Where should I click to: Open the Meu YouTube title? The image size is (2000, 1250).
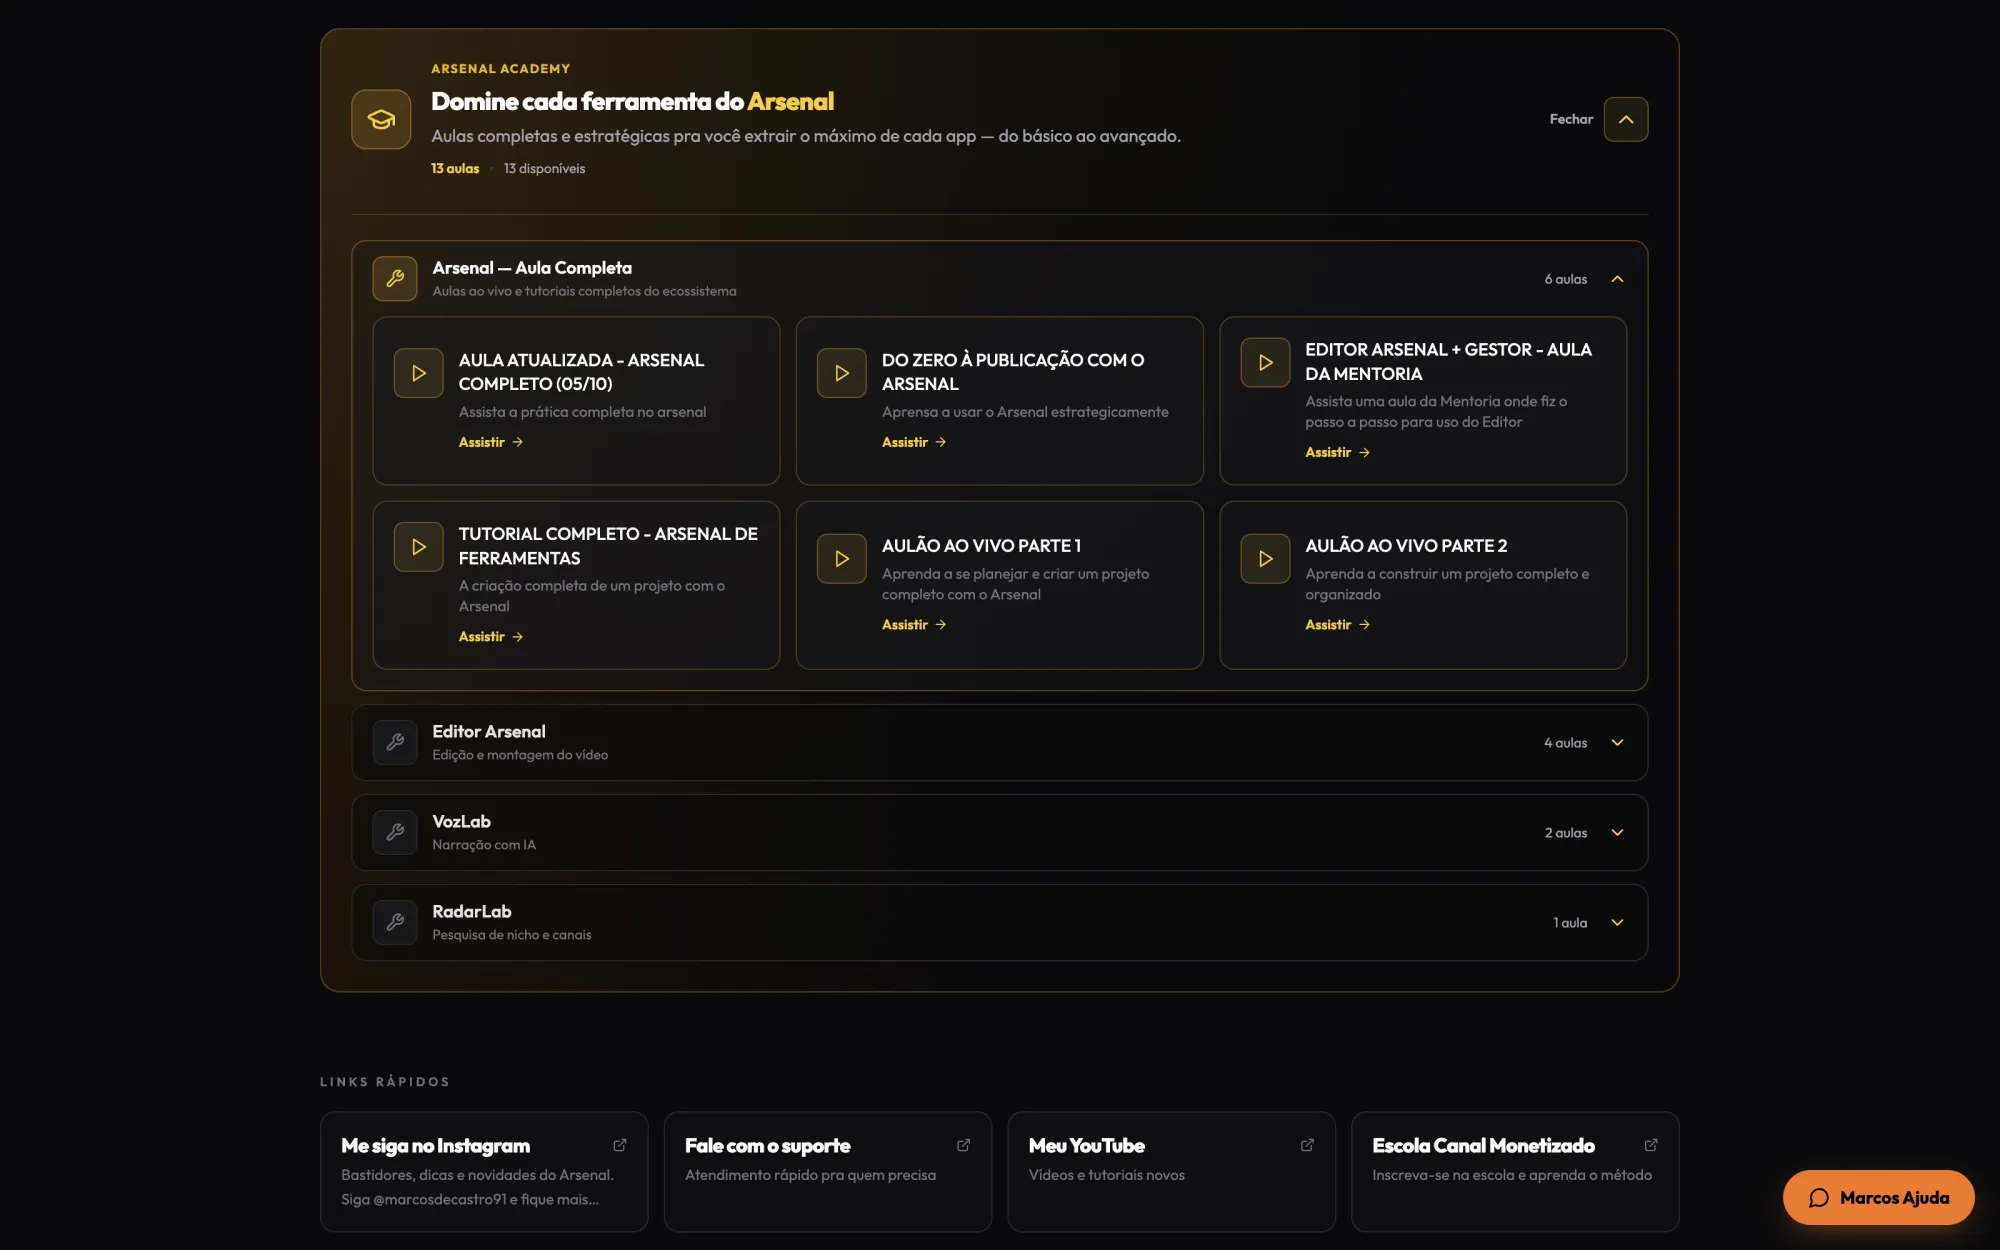point(1086,1146)
